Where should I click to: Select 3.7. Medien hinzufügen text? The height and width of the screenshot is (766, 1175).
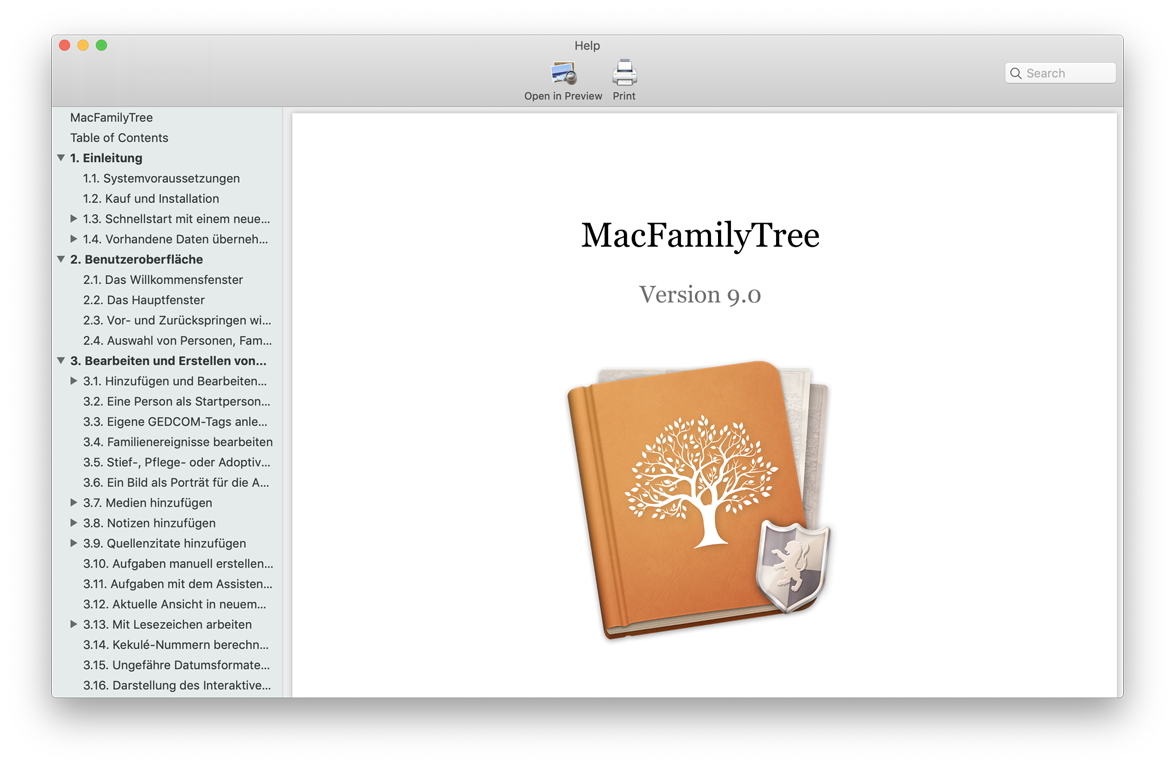148,502
